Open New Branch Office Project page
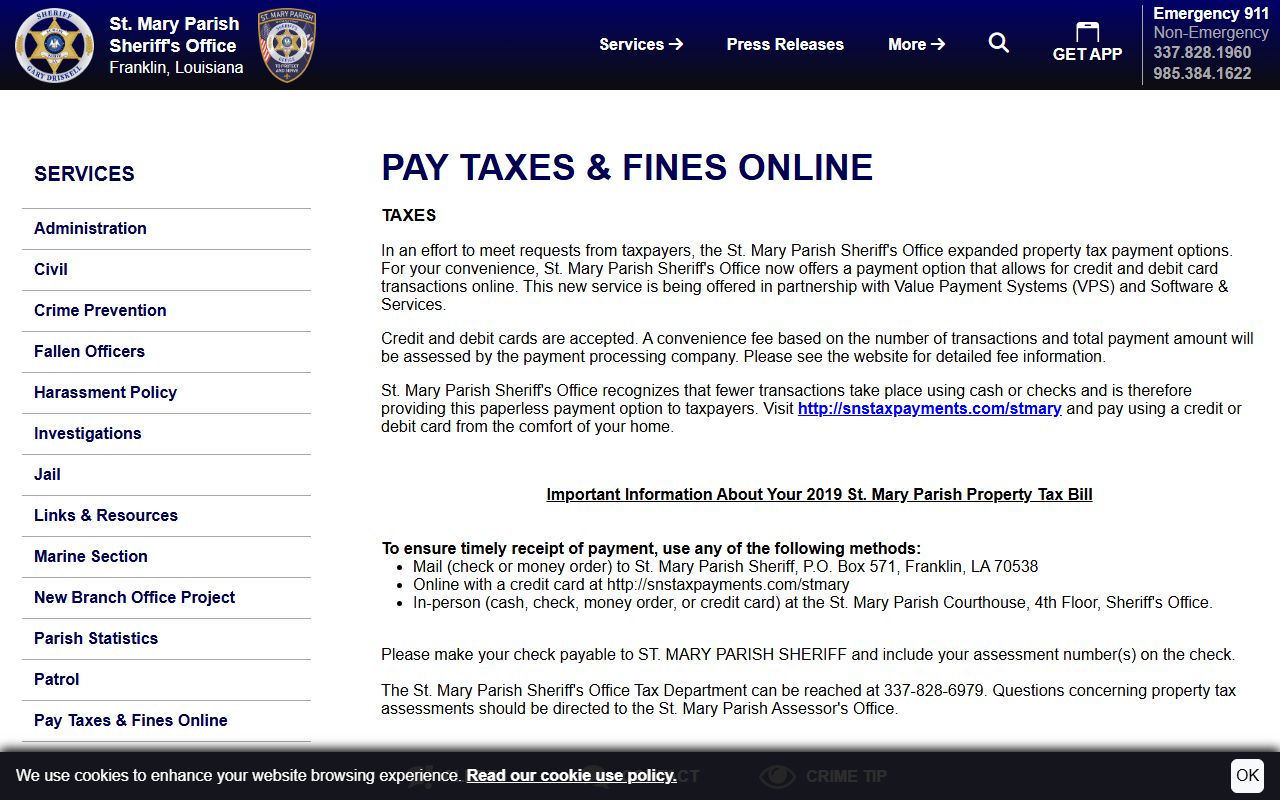The height and width of the screenshot is (800, 1280). click(x=166, y=597)
